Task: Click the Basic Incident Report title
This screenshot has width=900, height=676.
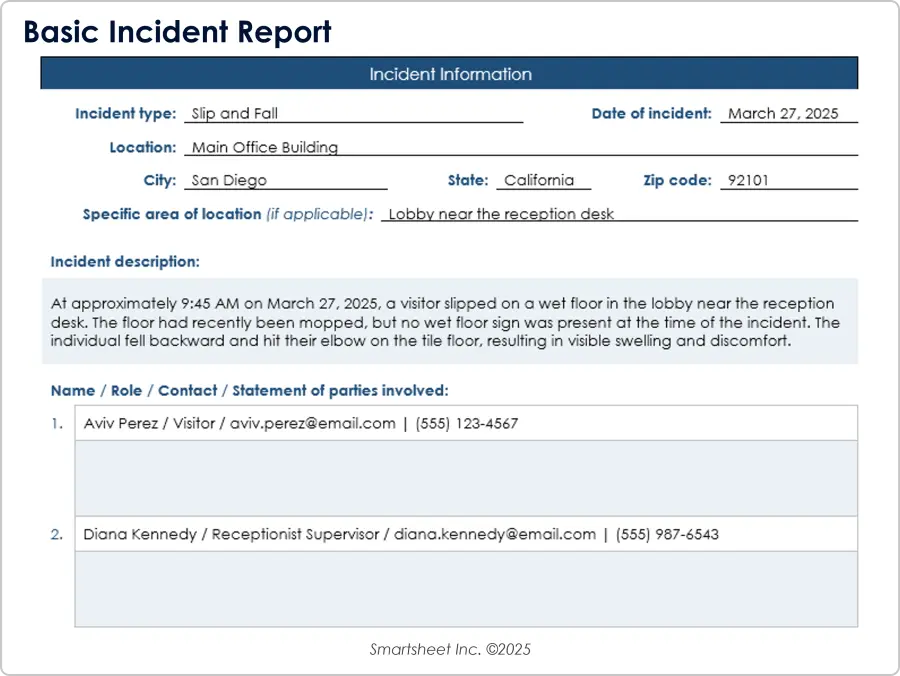Action: pyautogui.click(x=177, y=33)
